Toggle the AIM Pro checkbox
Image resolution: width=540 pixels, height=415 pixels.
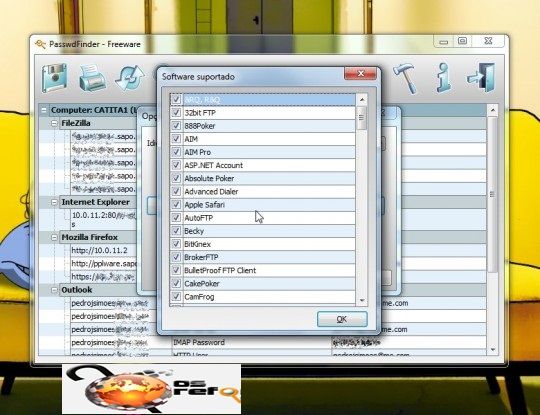click(x=176, y=152)
